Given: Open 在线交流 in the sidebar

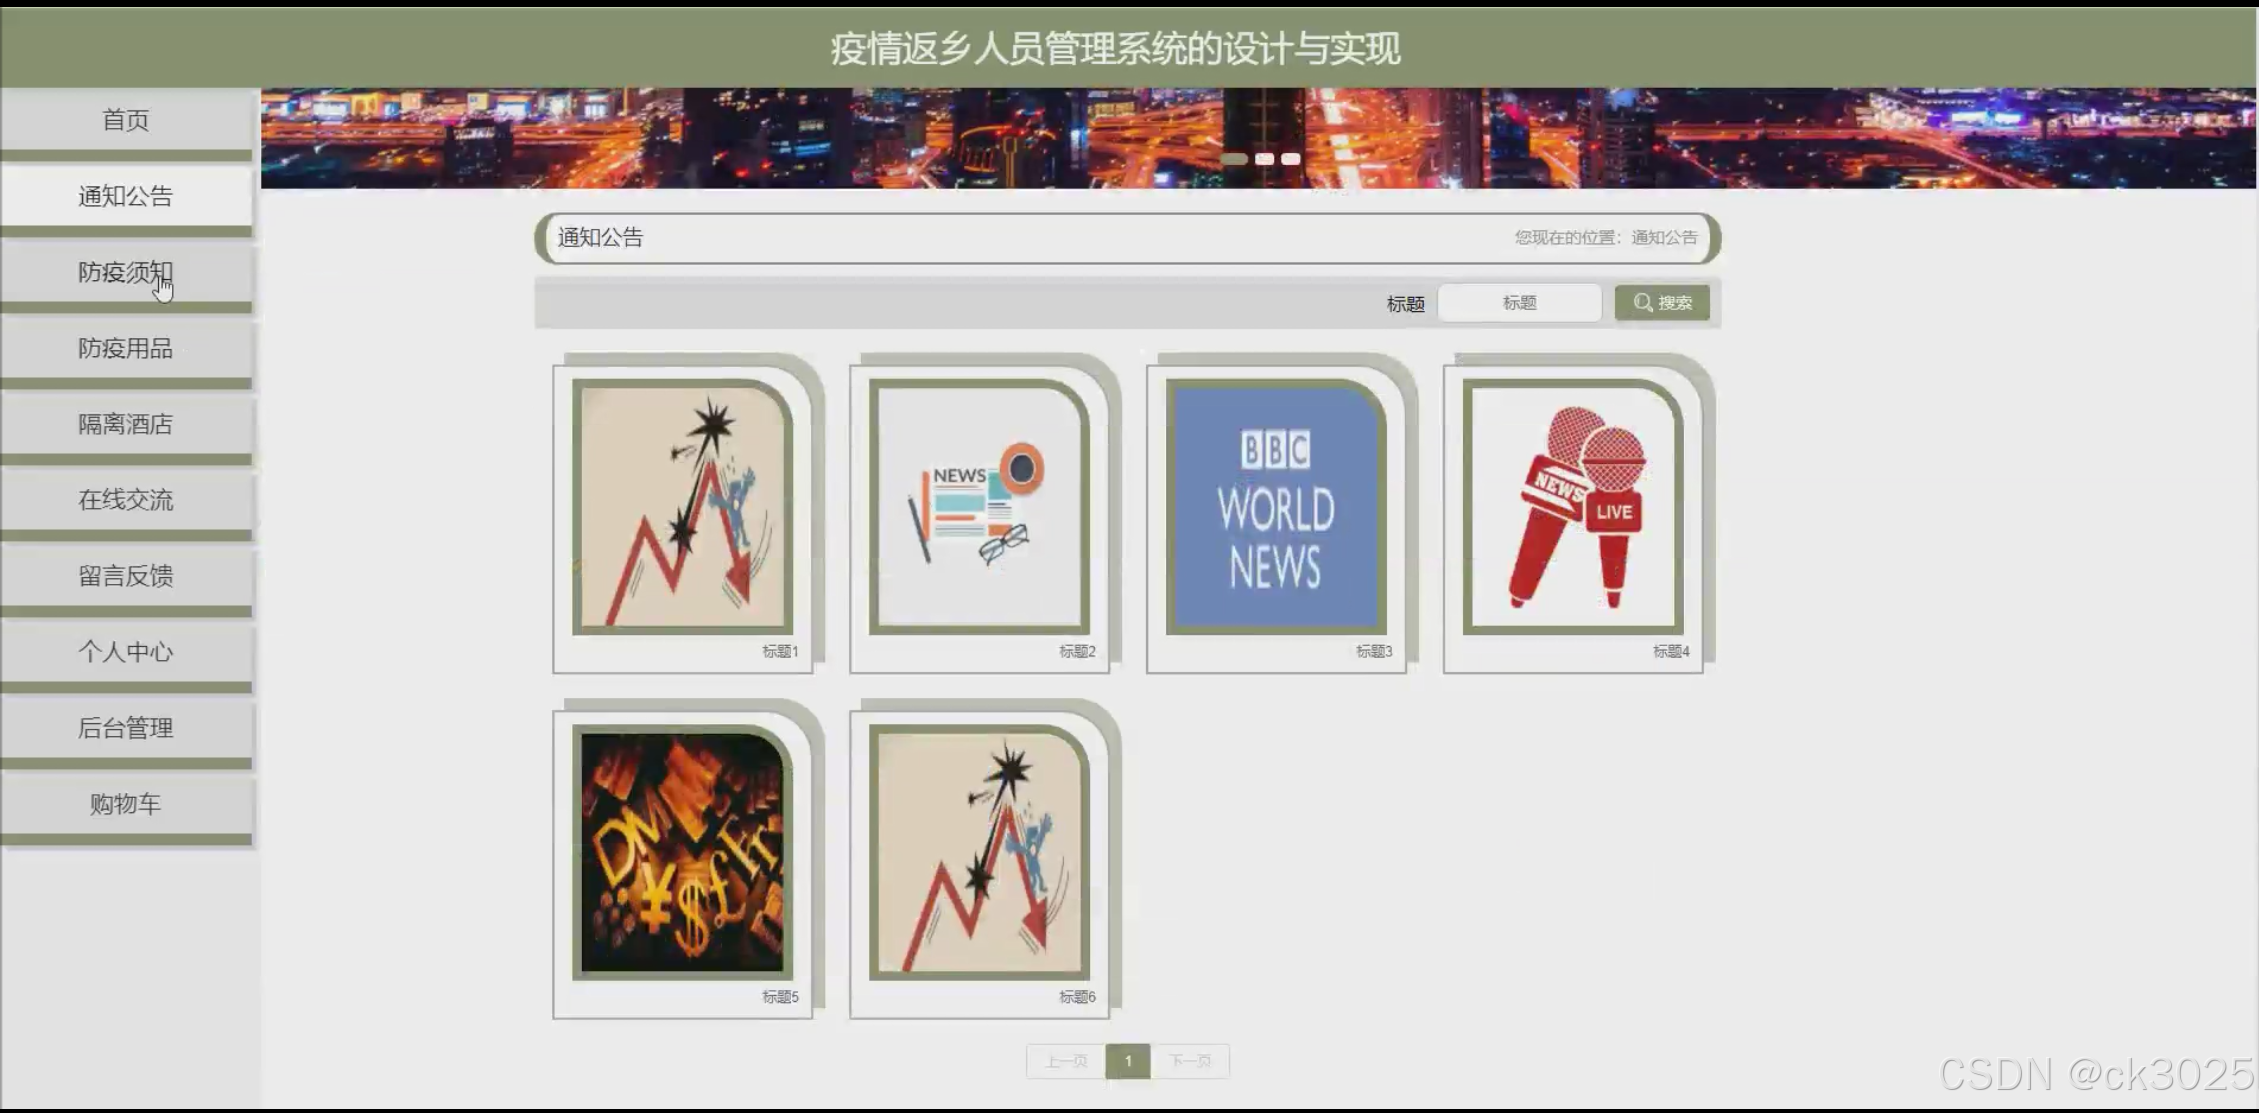Looking at the screenshot, I should point(126,500).
